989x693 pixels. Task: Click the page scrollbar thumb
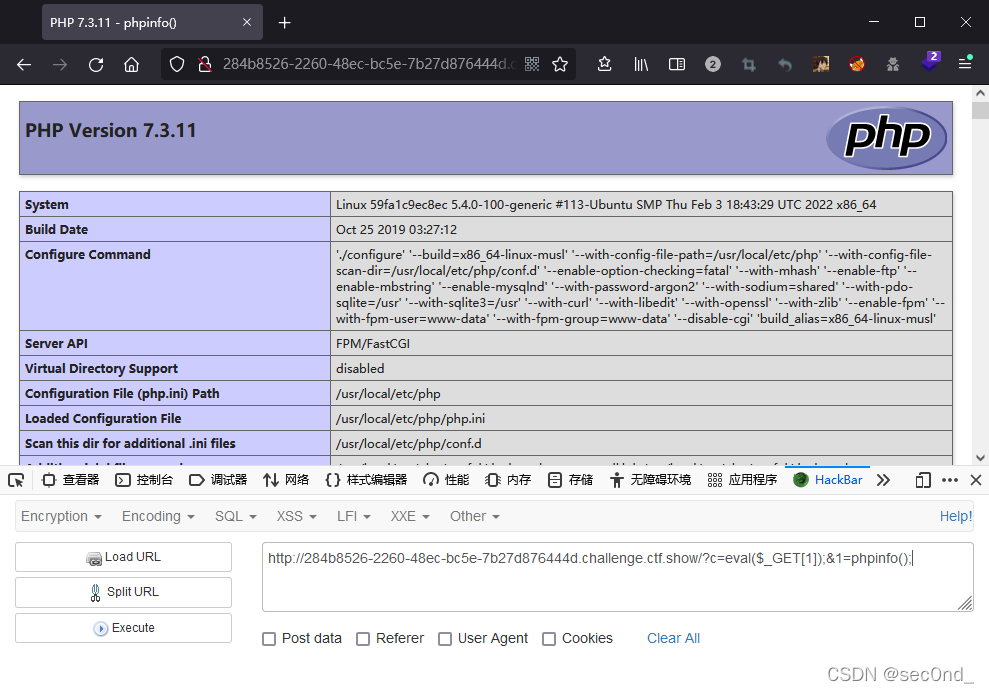coord(980,110)
